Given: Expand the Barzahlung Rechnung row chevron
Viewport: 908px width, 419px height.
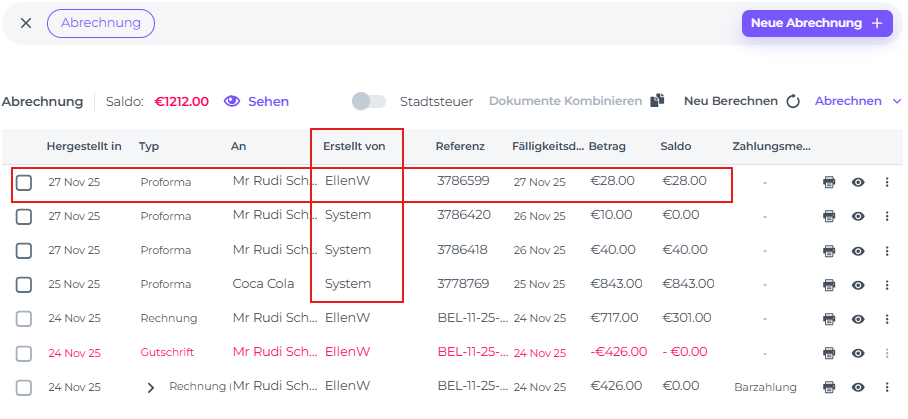Looking at the screenshot, I should [x=151, y=388].
